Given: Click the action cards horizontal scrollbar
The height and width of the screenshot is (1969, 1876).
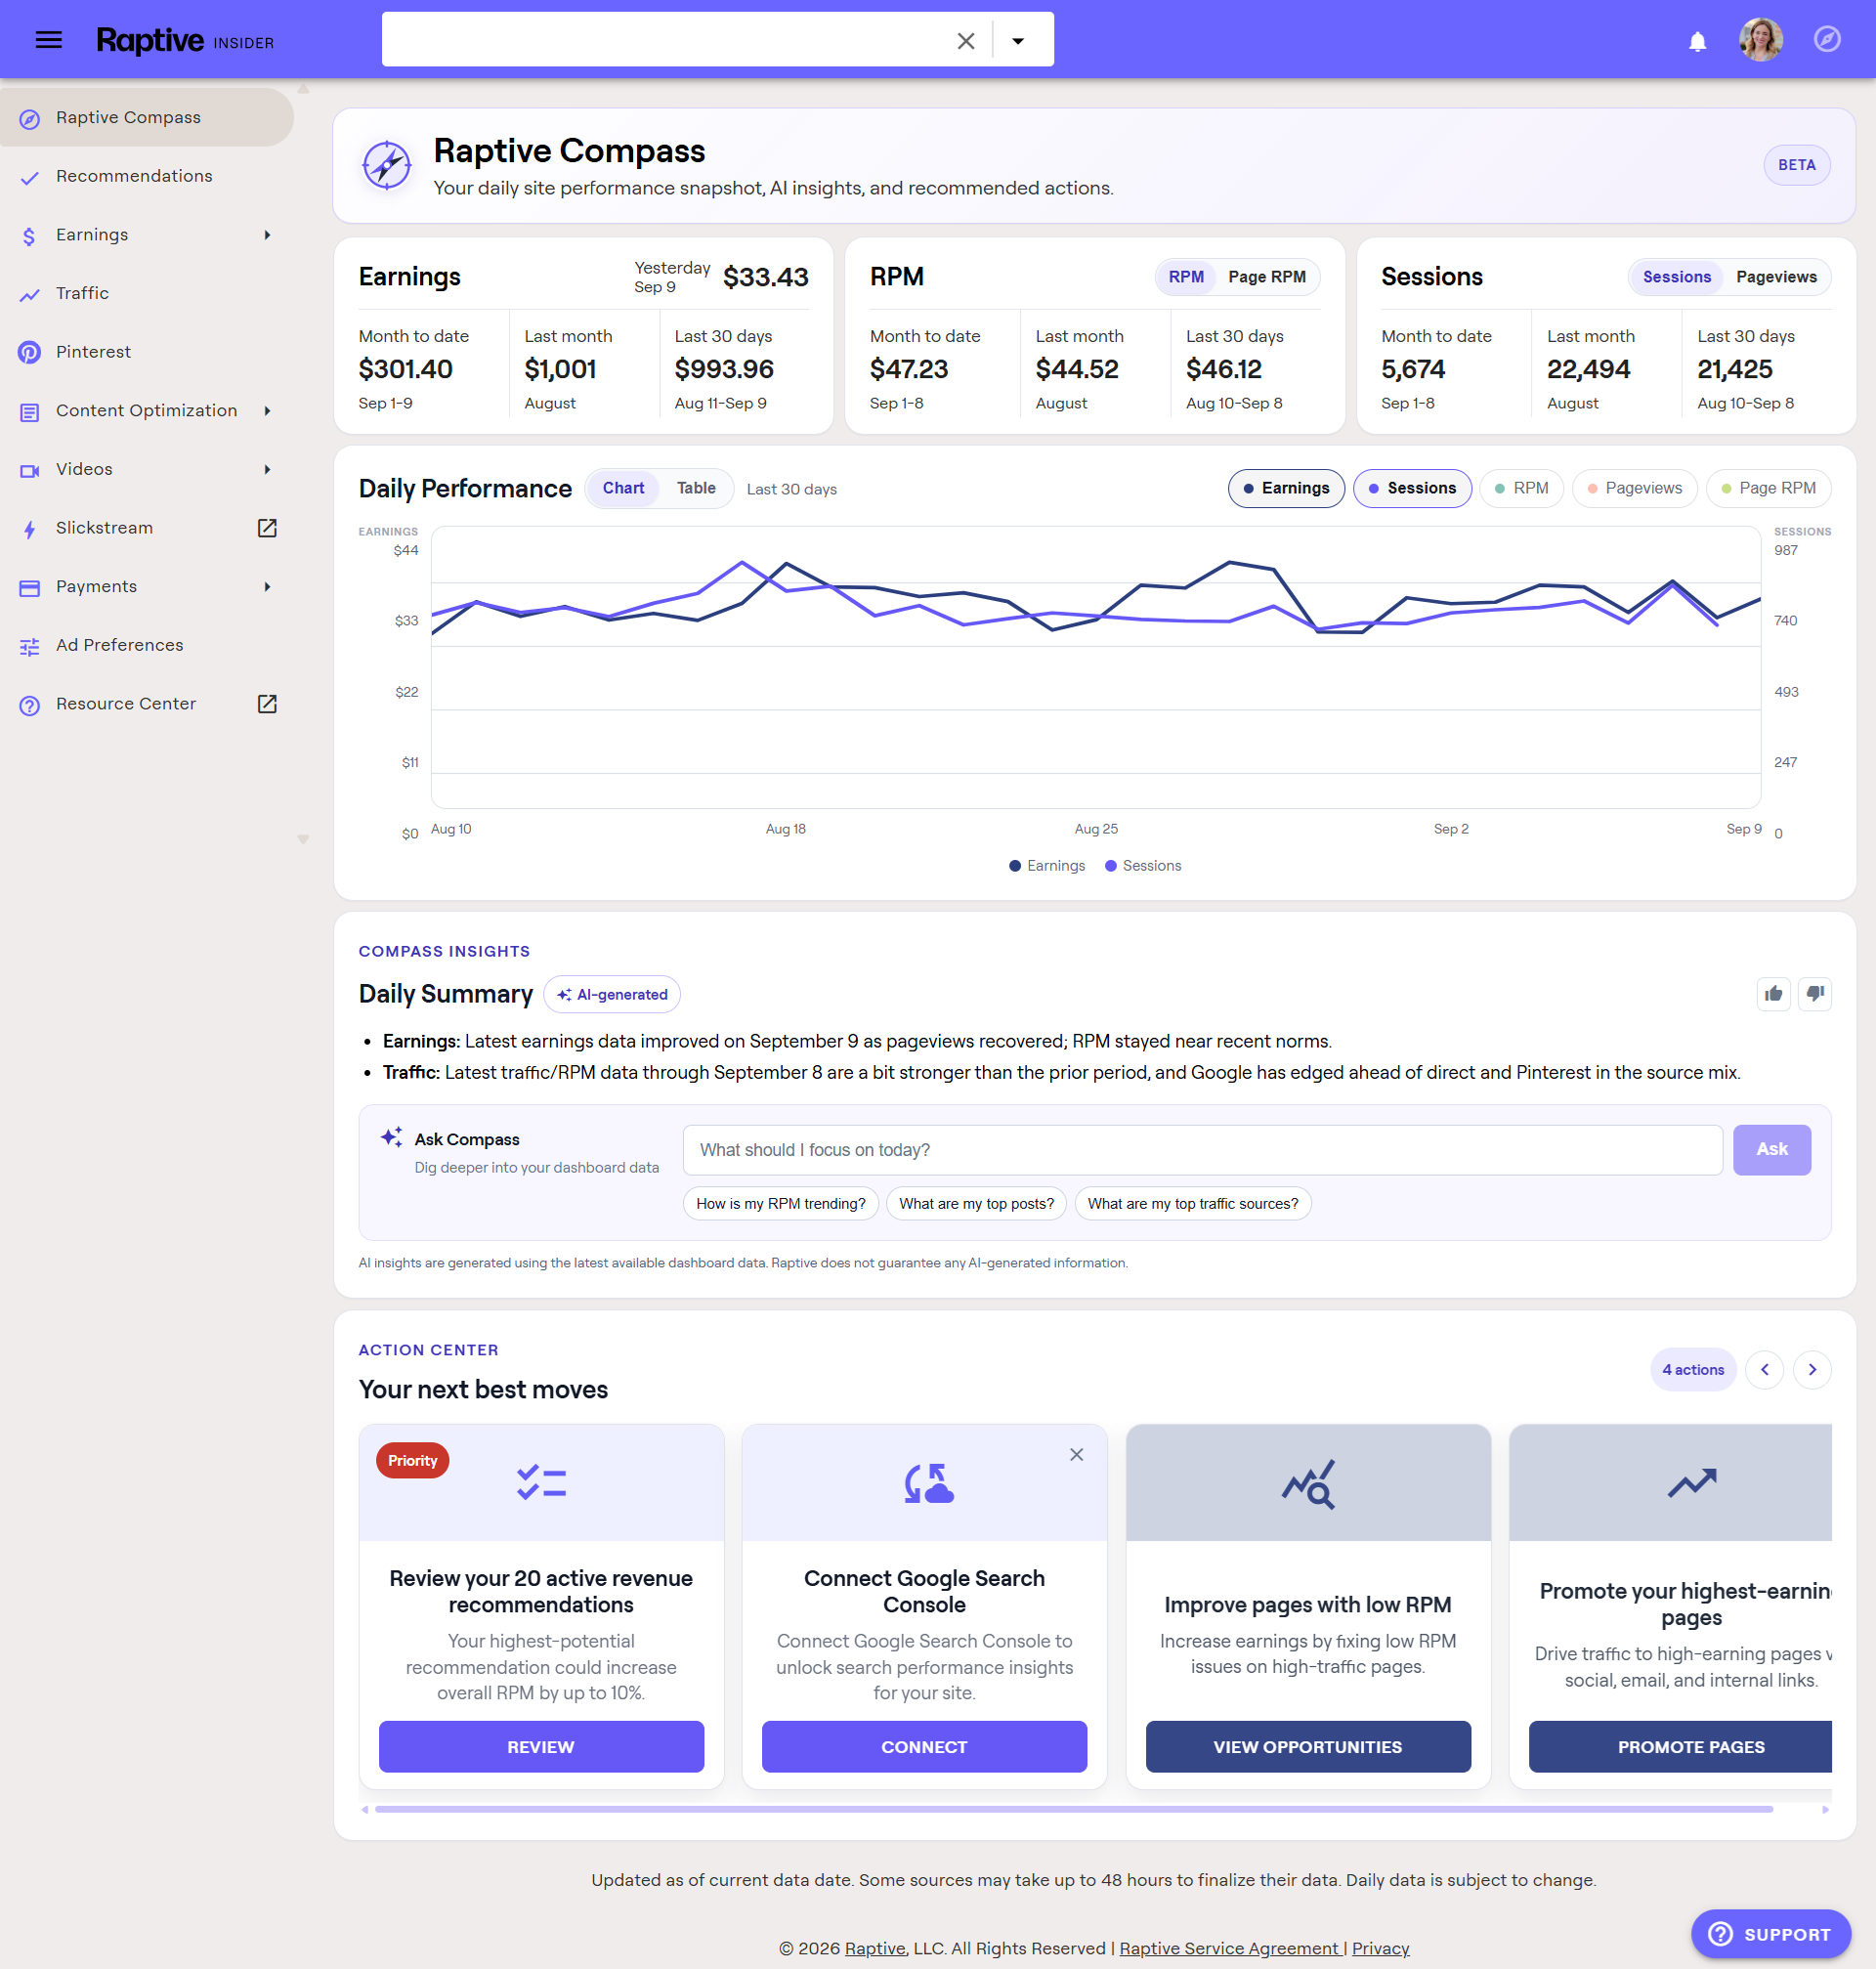Looking at the screenshot, I should click(1074, 1810).
